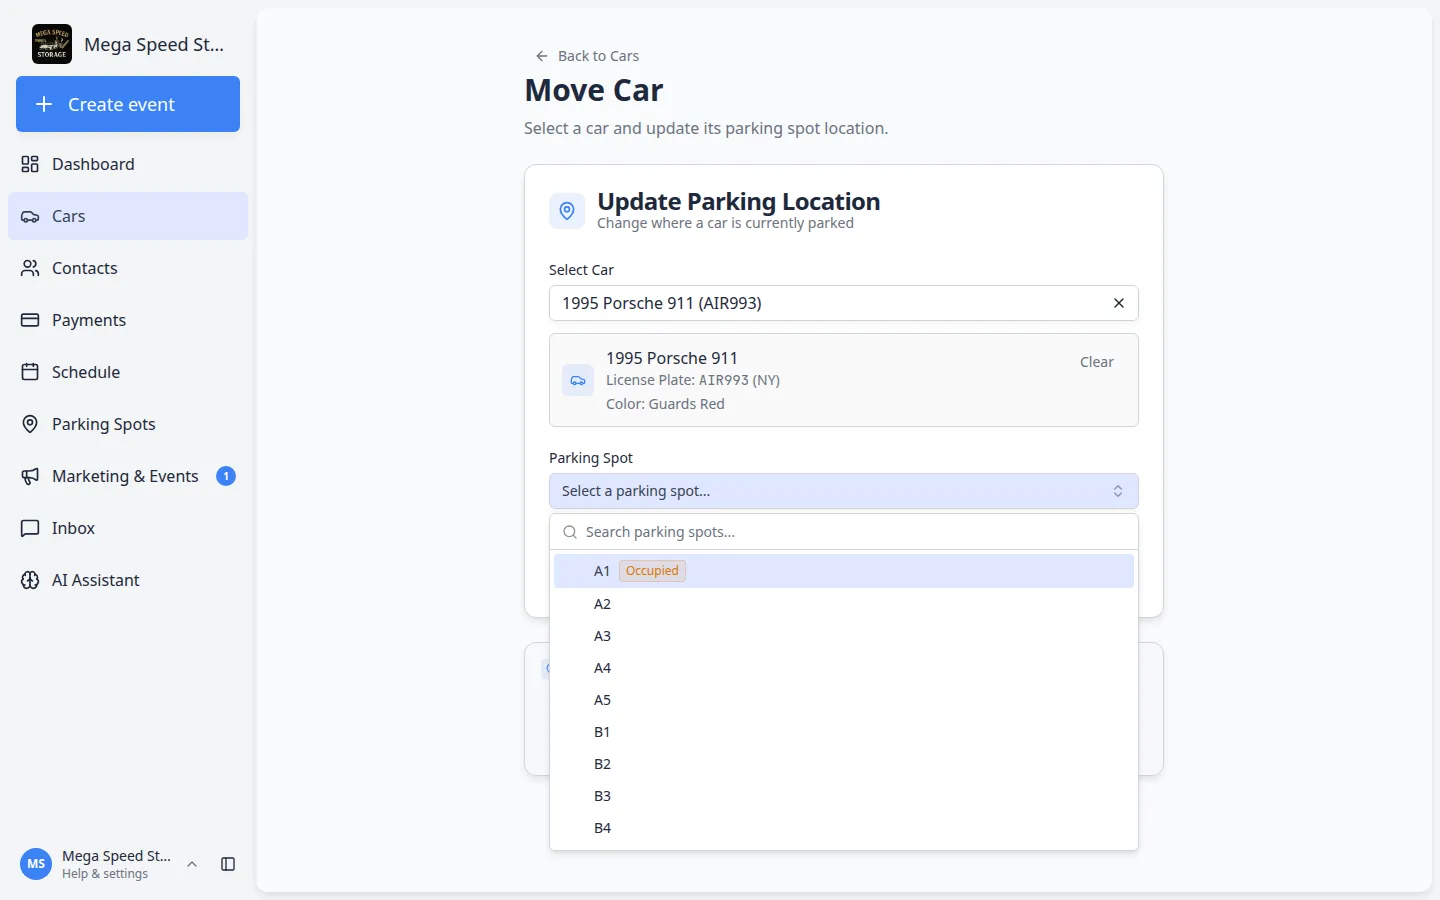
Task: Open the Select a parking spot dropdown
Action: tap(844, 491)
